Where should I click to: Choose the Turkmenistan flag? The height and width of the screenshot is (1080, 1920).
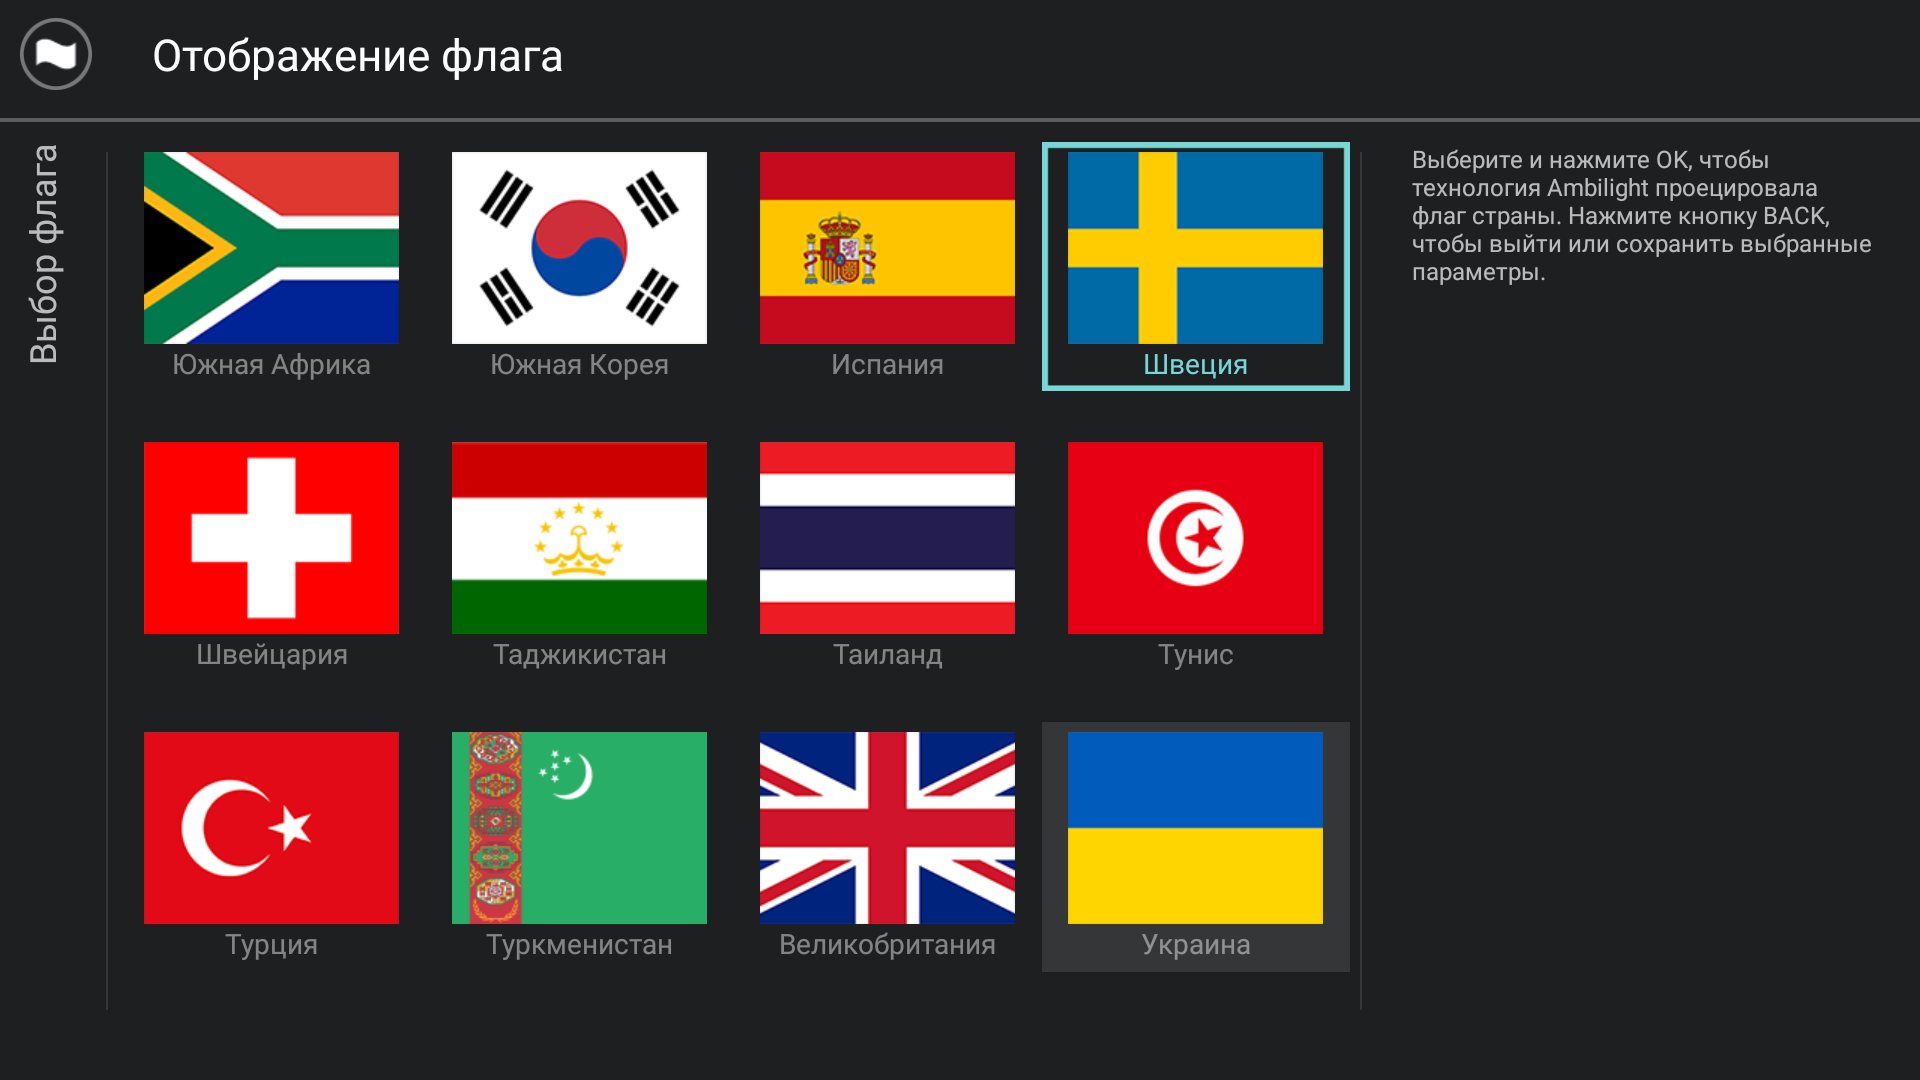(579, 828)
